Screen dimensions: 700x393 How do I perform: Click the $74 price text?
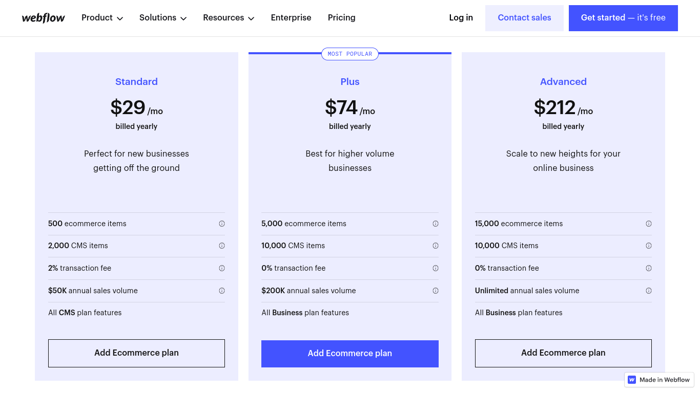[x=341, y=108]
